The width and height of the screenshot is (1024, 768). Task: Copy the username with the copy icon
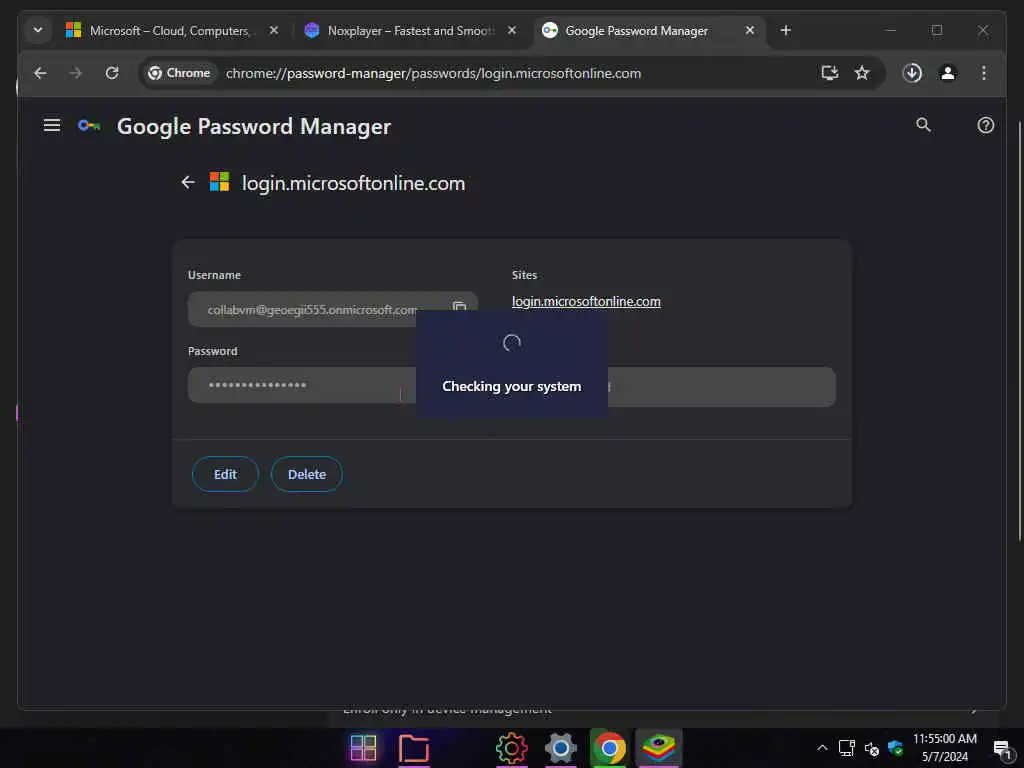[x=459, y=306]
